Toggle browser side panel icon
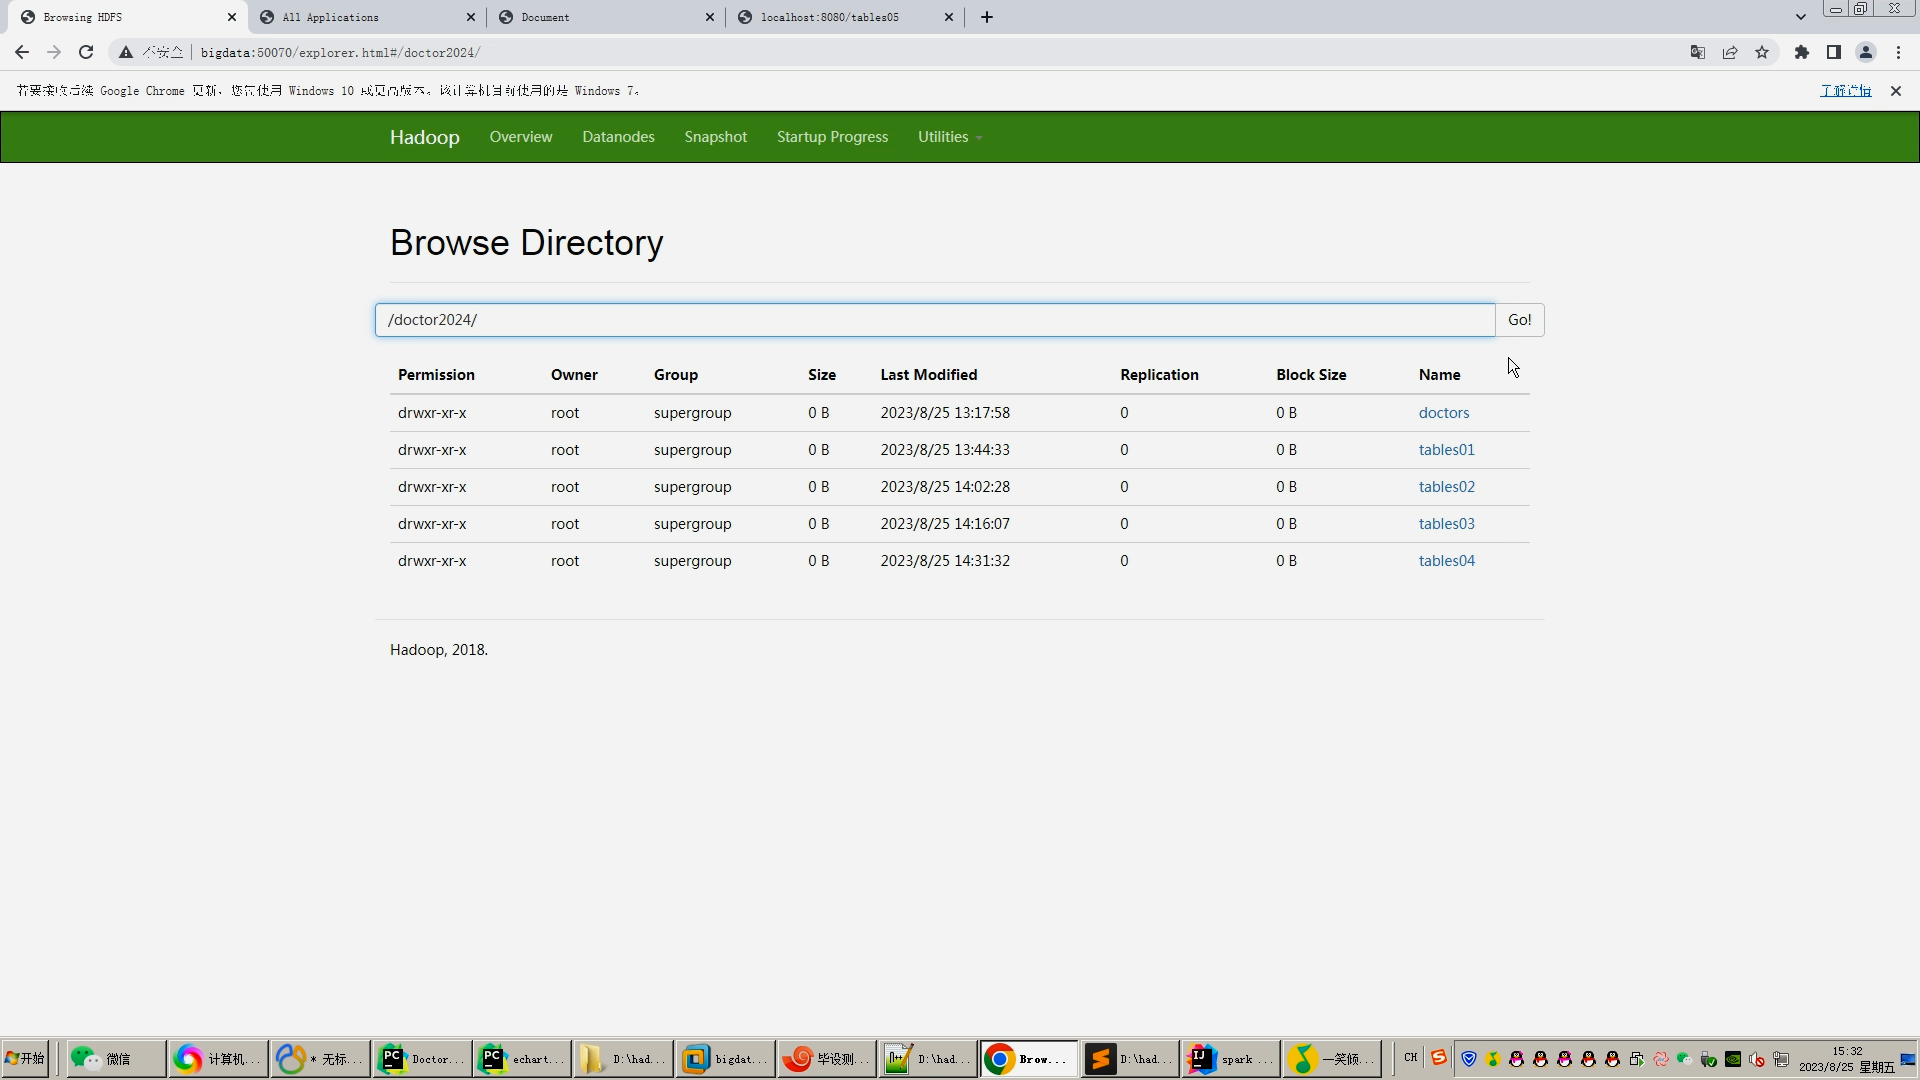Screen dimensions: 1920x1080 (x=1833, y=52)
